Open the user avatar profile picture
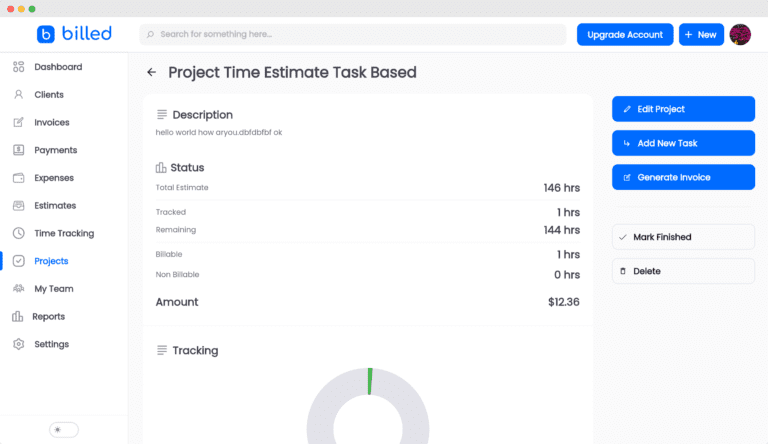Image resolution: width=768 pixels, height=444 pixels. coord(740,35)
